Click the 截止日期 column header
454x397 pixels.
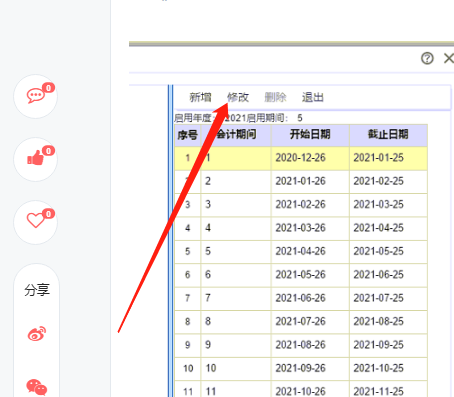tap(388, 135)
